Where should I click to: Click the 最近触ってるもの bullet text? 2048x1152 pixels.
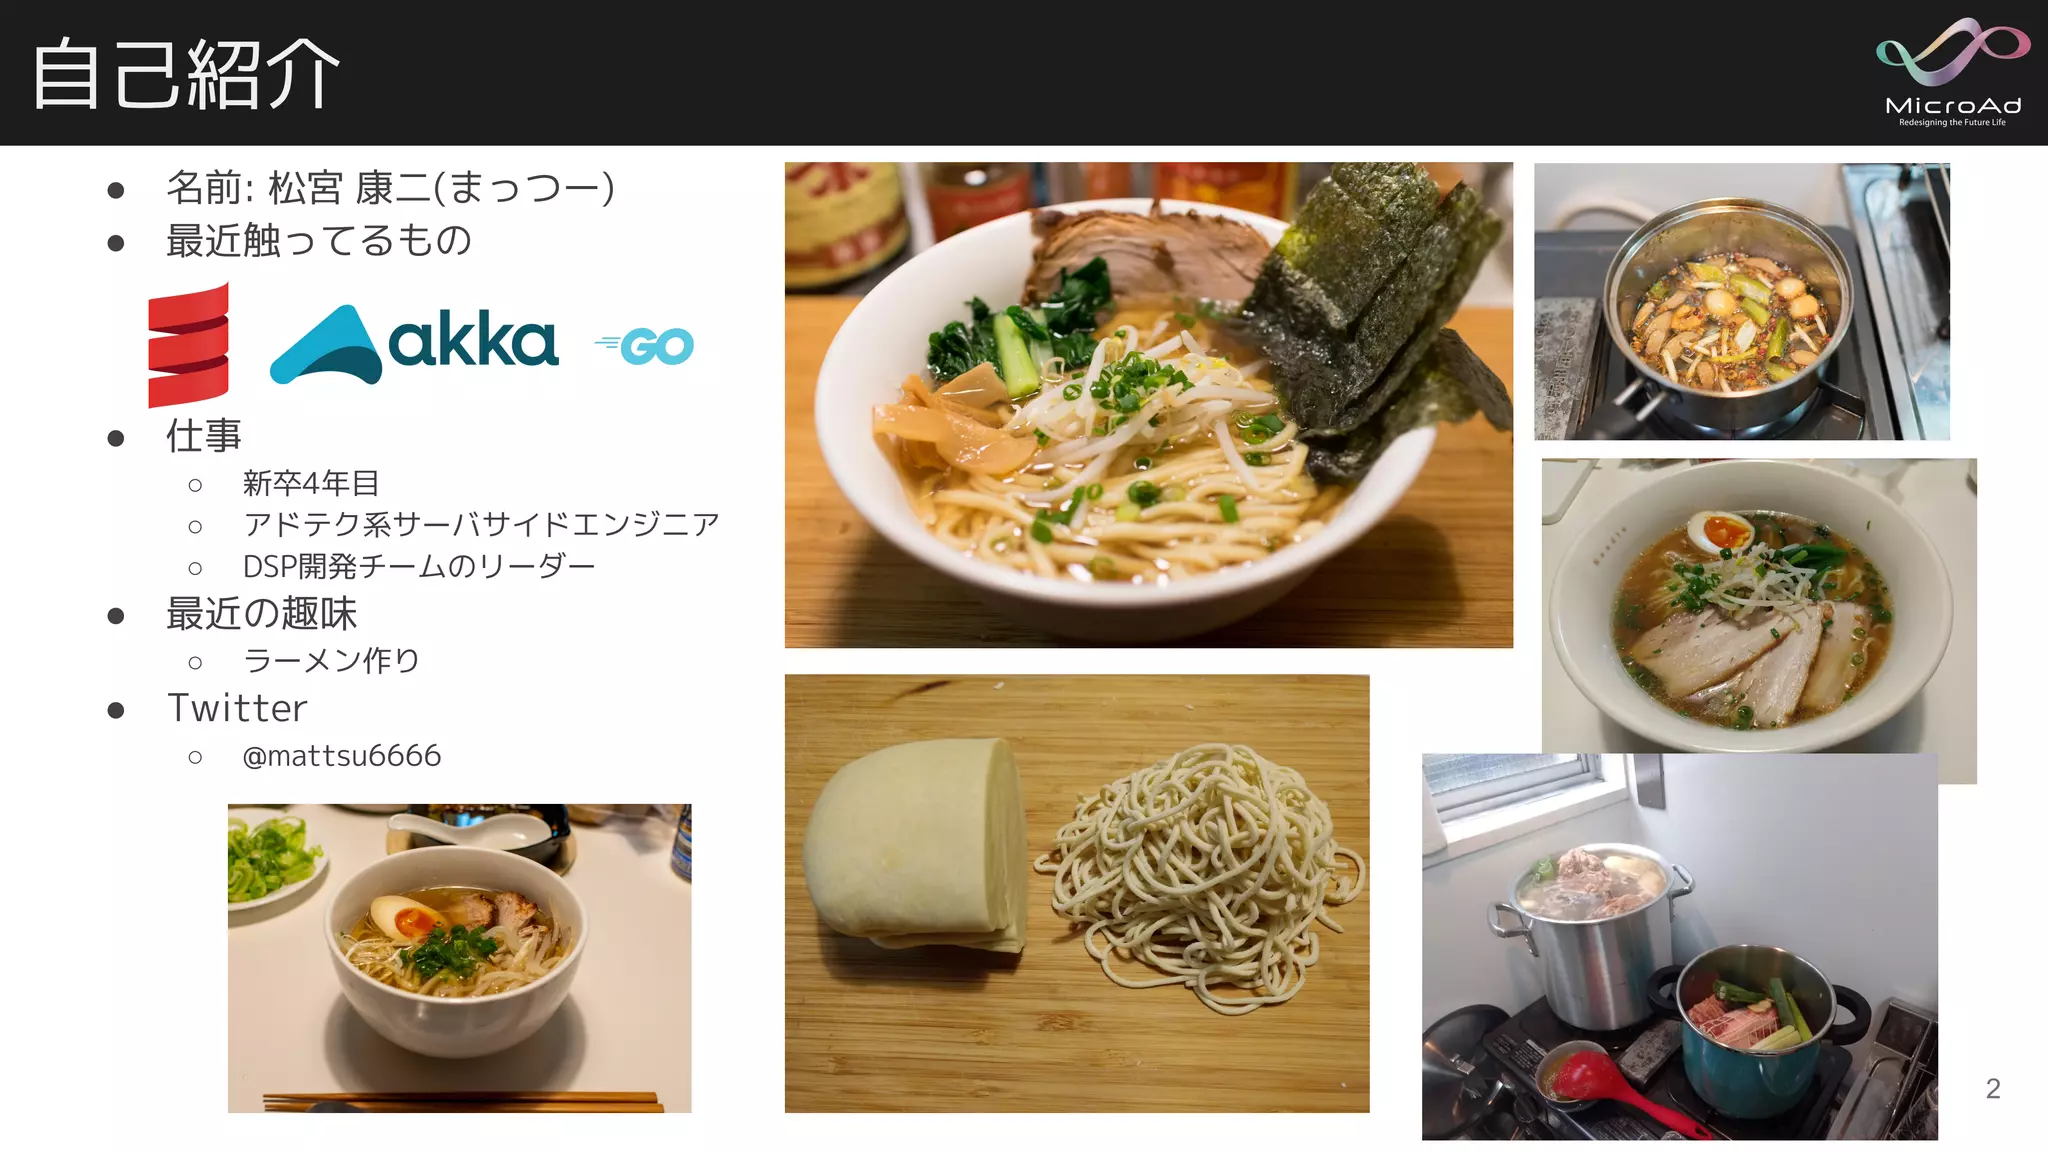point(318,240)
